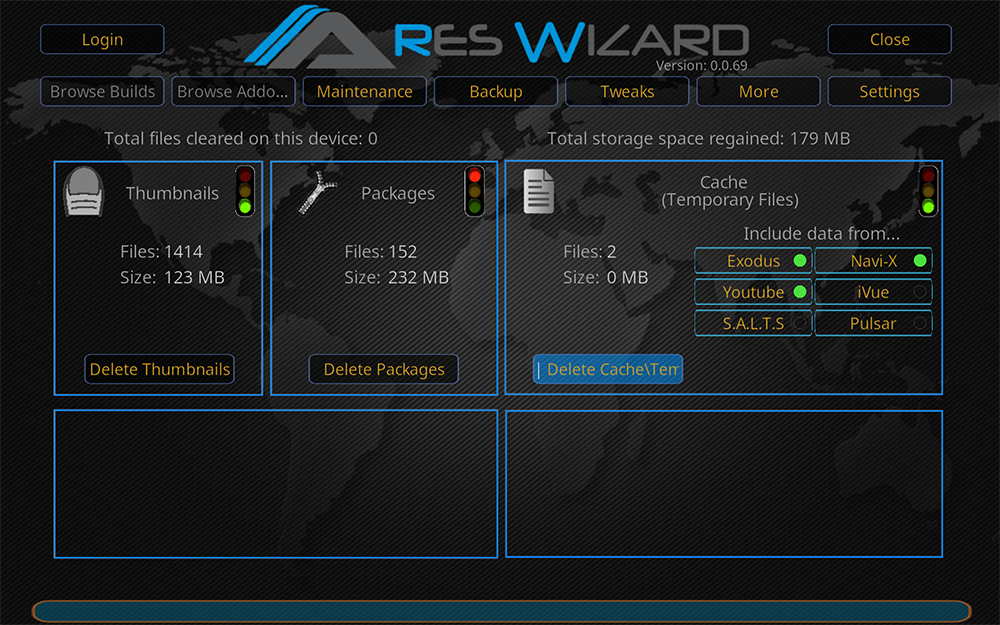This screenshot has width=1000, height=625.
Task: Click Delete Cache\Temp button
Action: pyautogui.click(x=608, y=369)
